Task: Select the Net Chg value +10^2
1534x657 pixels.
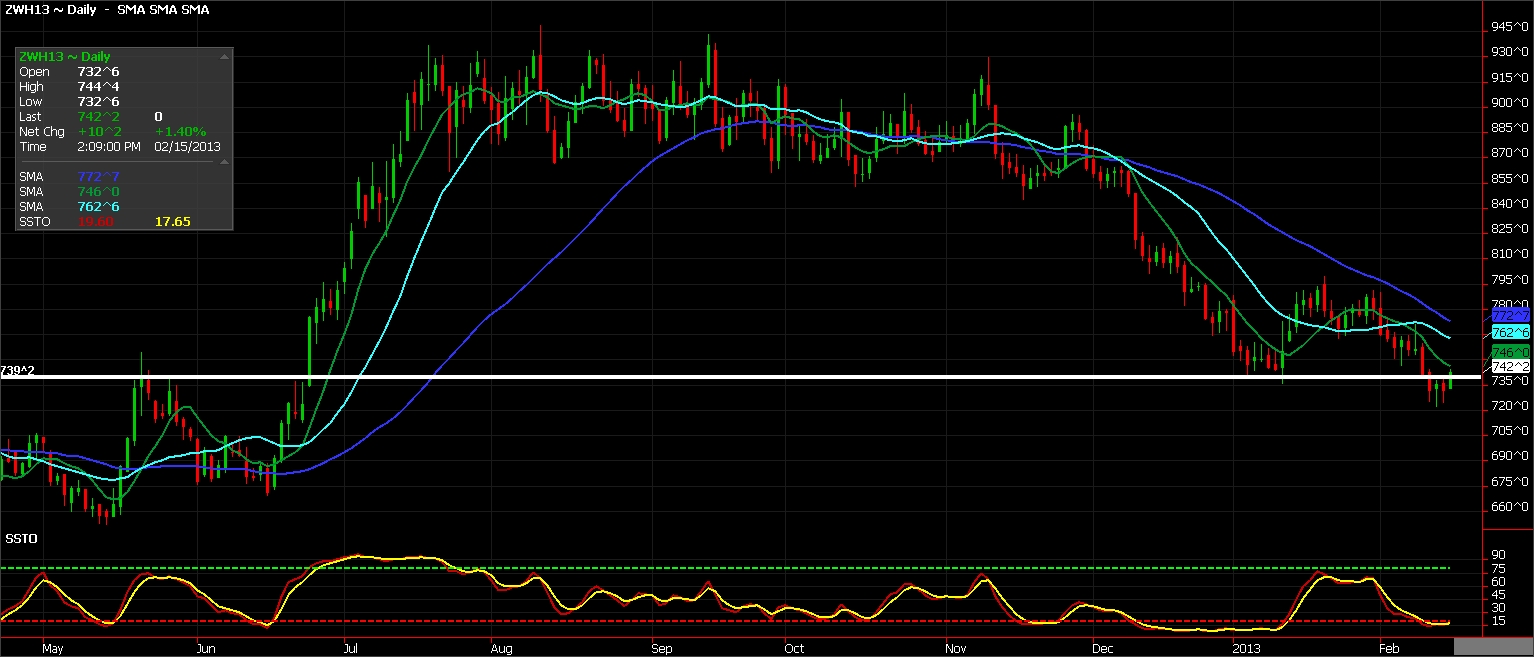Action: pos(98,132)
